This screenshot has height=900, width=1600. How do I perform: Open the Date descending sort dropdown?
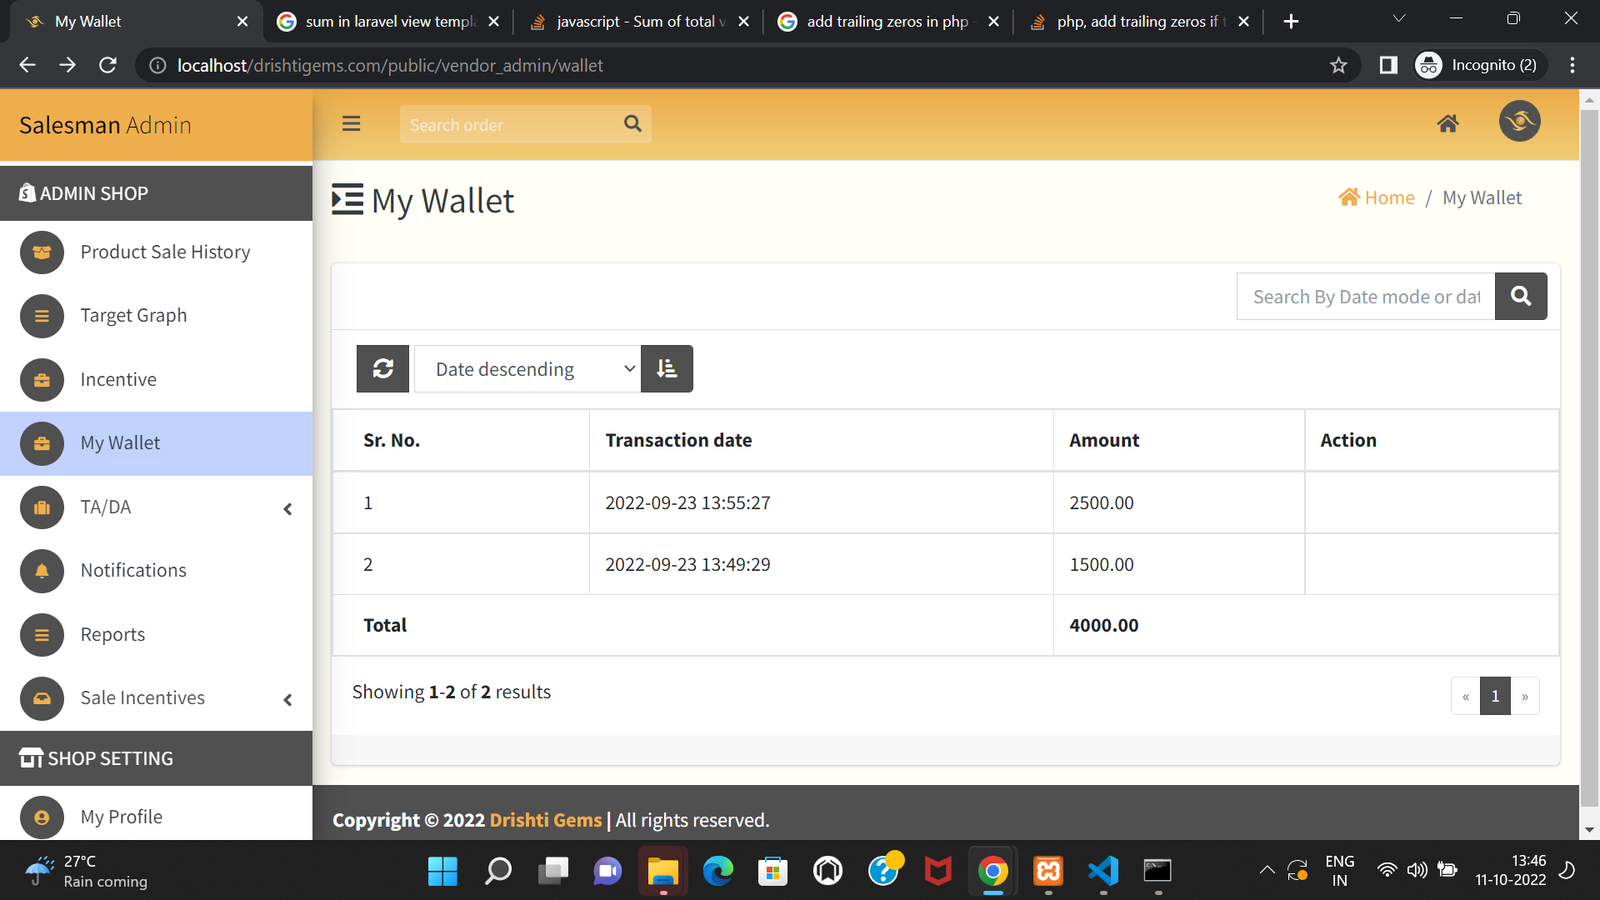click(x=527, y=369)
